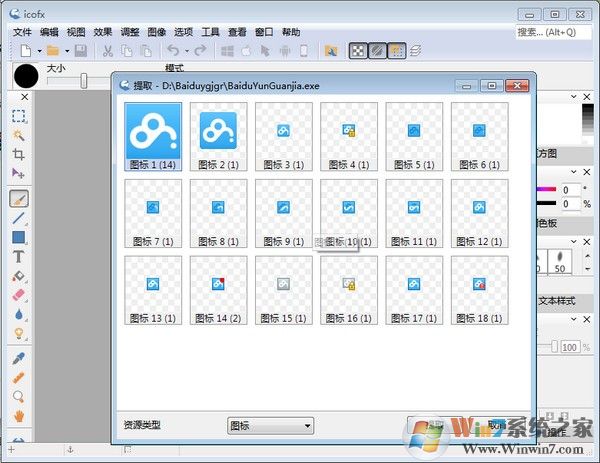Expand the new file dropdown arrow

(39, 50)
